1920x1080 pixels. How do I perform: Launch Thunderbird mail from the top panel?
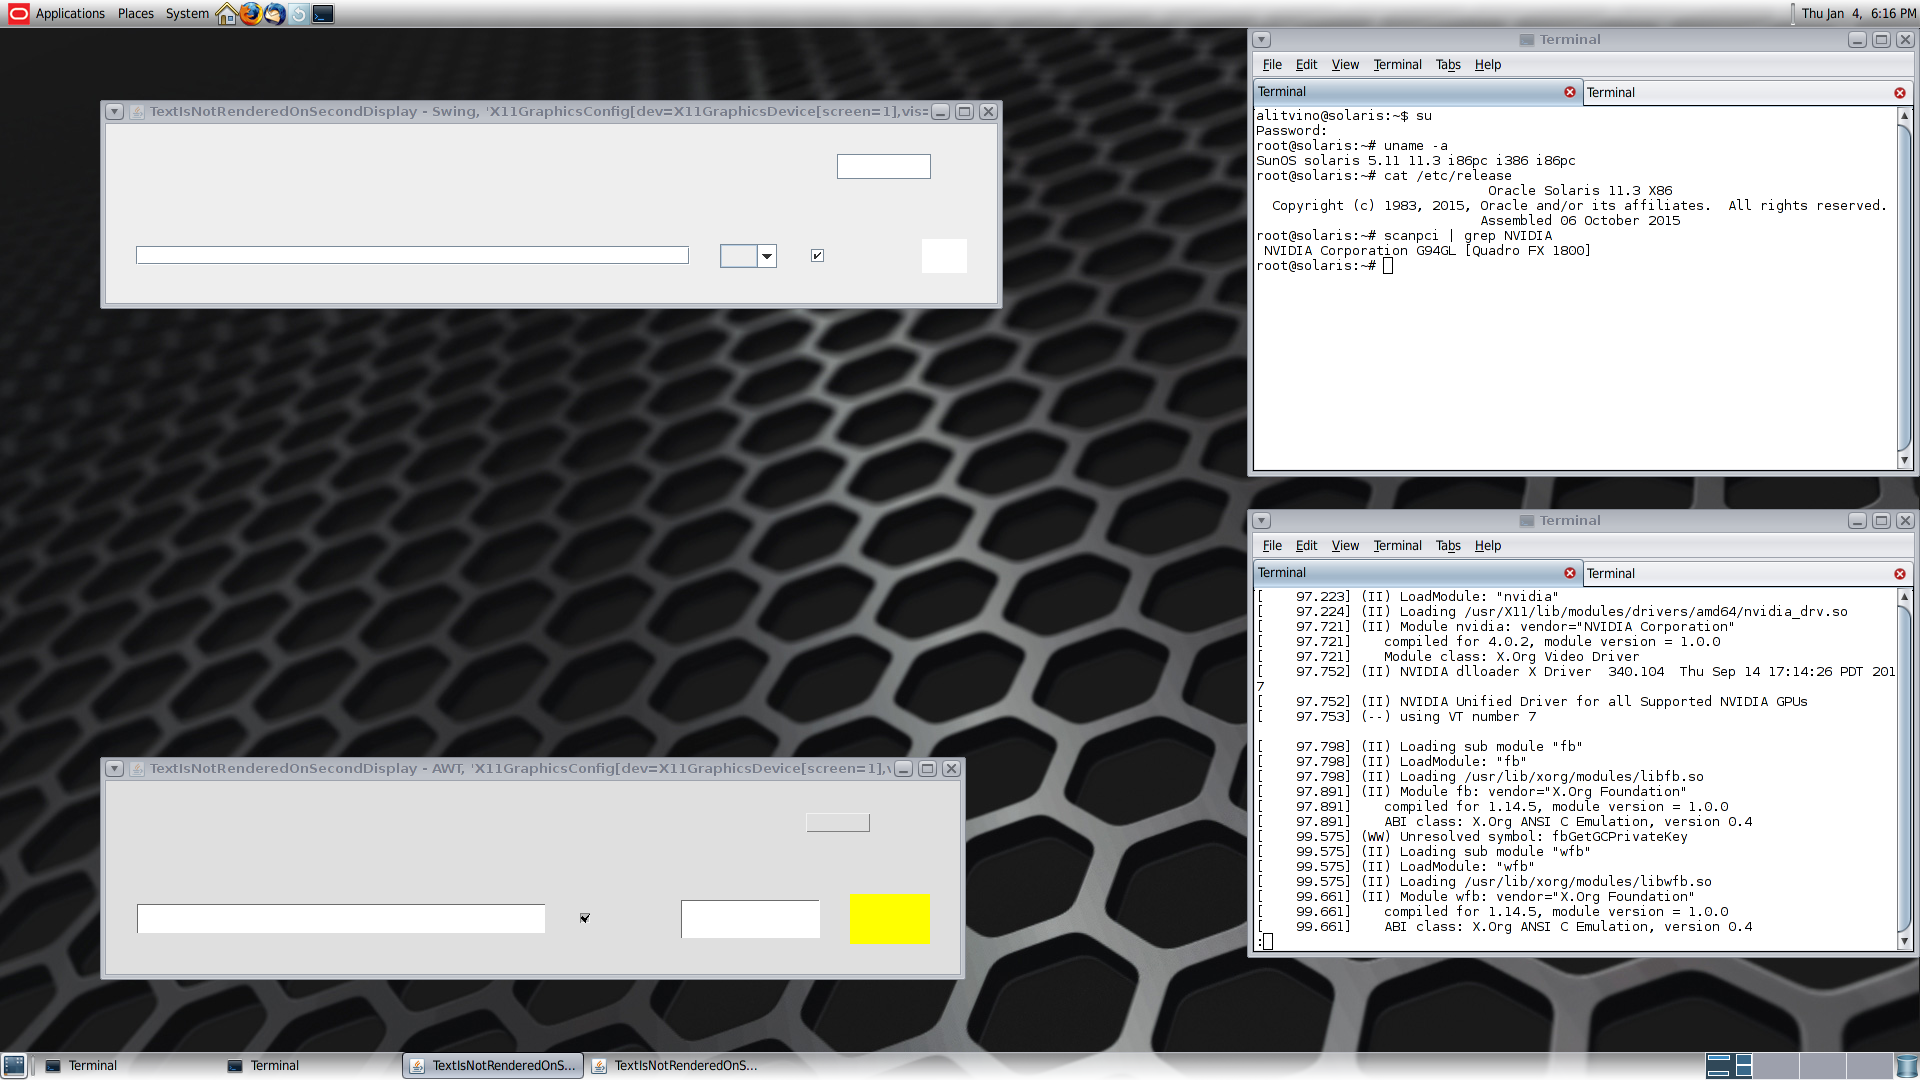click(274, 13)
